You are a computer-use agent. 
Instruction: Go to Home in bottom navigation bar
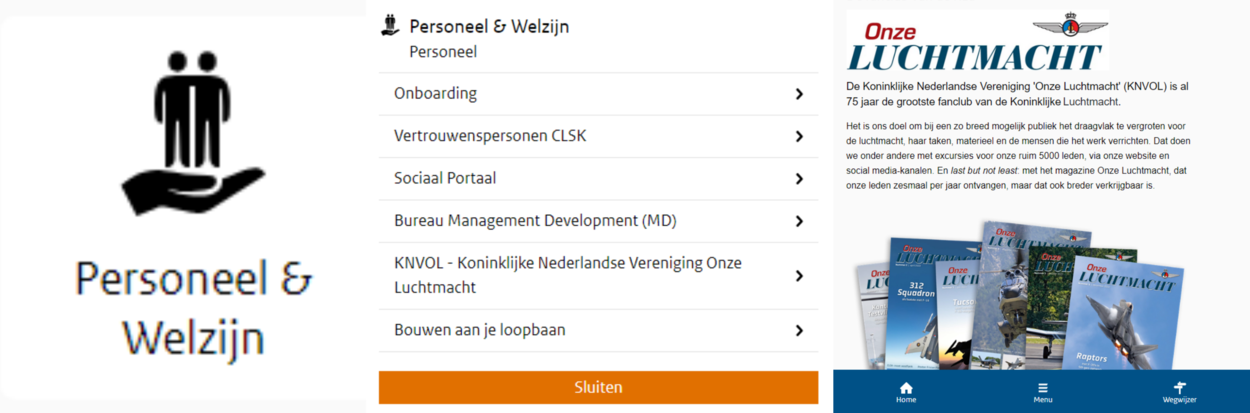(x=906, y=392)
